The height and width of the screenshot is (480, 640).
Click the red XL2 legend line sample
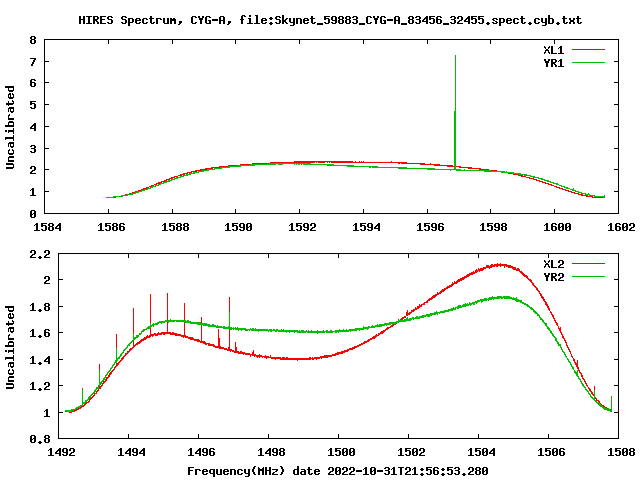point(588,264)
